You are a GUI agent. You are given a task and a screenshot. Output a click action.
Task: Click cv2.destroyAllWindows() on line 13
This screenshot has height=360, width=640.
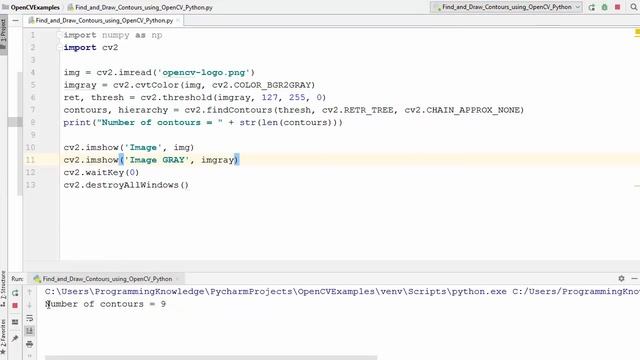pos(126,185)
